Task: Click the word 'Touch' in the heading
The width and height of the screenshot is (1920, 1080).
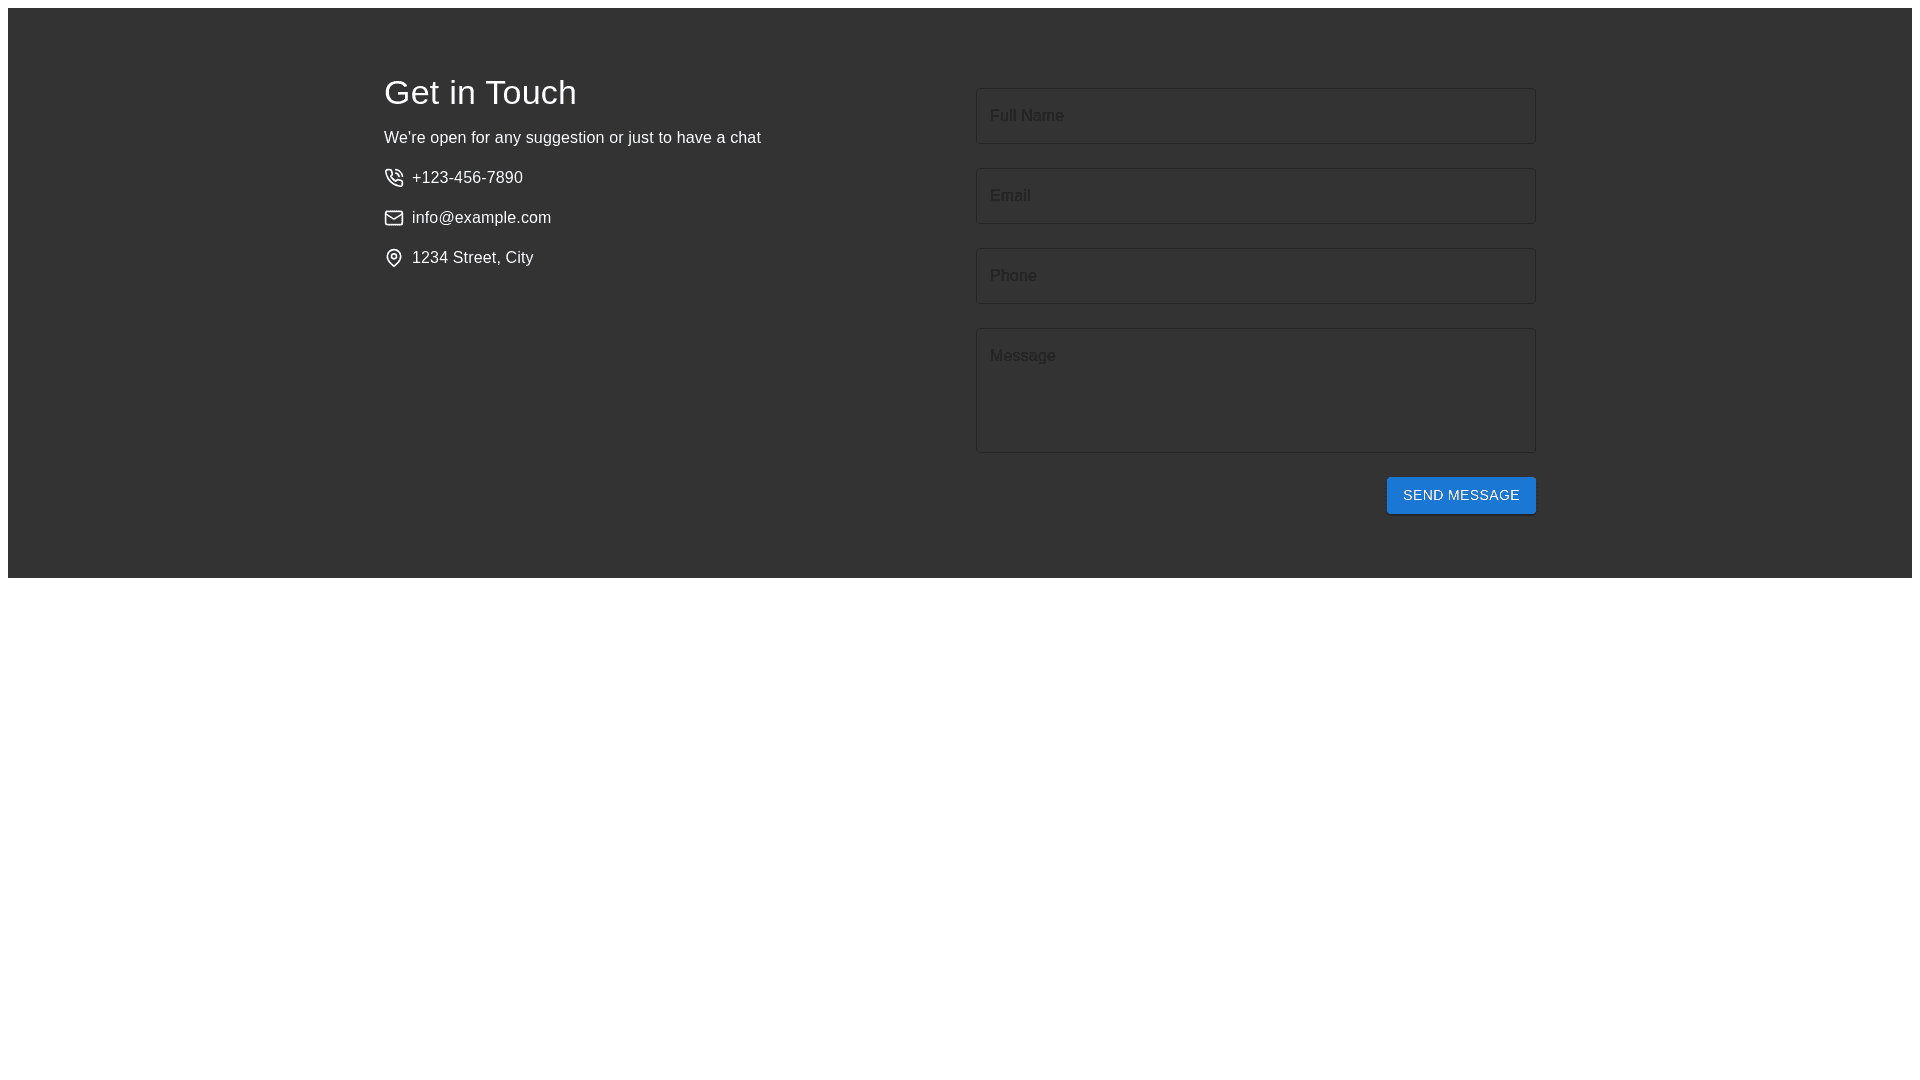Action: point(531,93)
